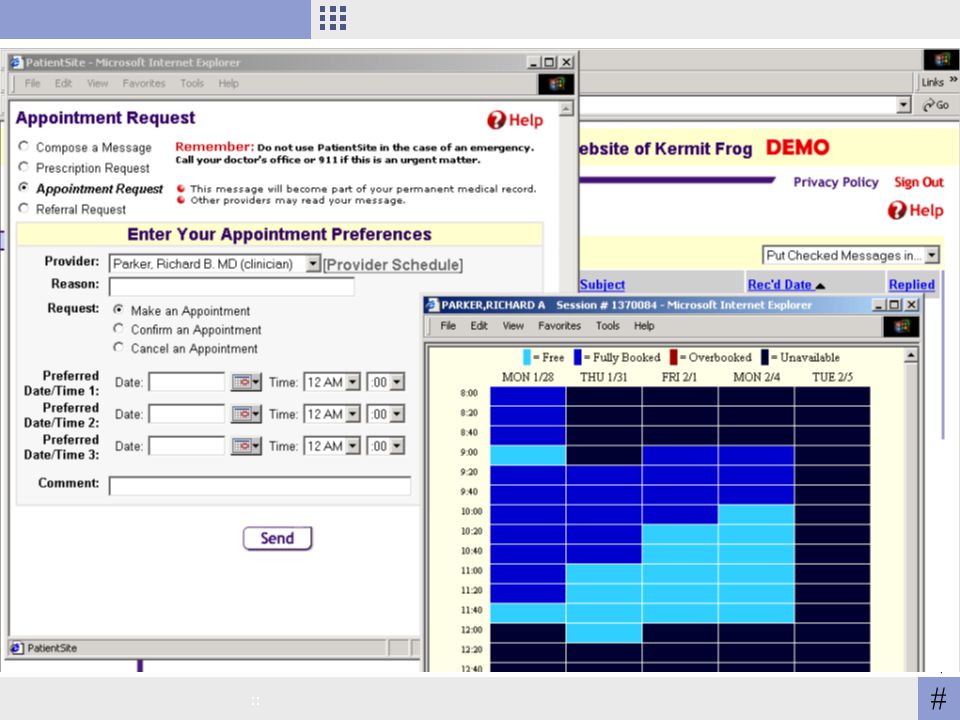
Task: Click the IE page icon in PatientSite title bar
Action: click(x=17, y=62)
